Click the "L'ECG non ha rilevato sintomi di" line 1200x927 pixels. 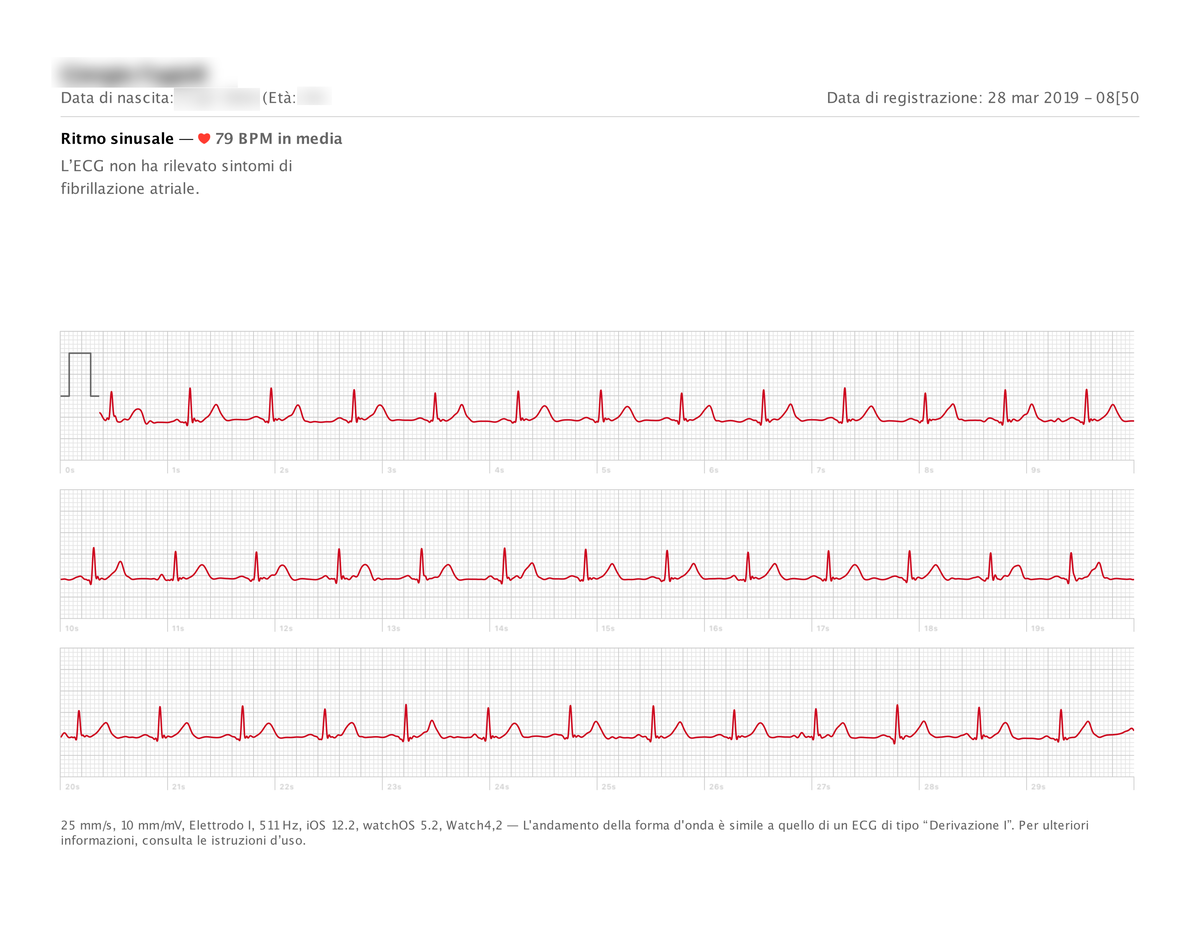click(x=176, y=166)
